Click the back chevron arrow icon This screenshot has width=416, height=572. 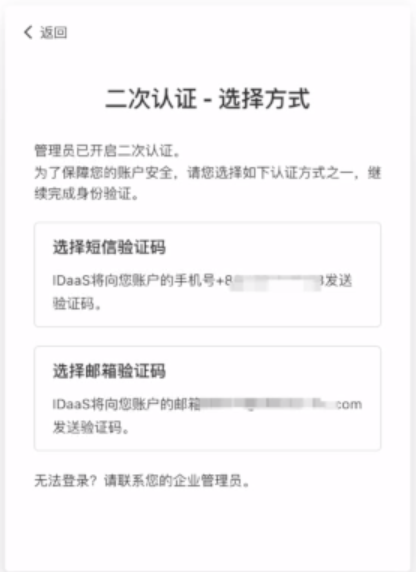pos(28,32)
